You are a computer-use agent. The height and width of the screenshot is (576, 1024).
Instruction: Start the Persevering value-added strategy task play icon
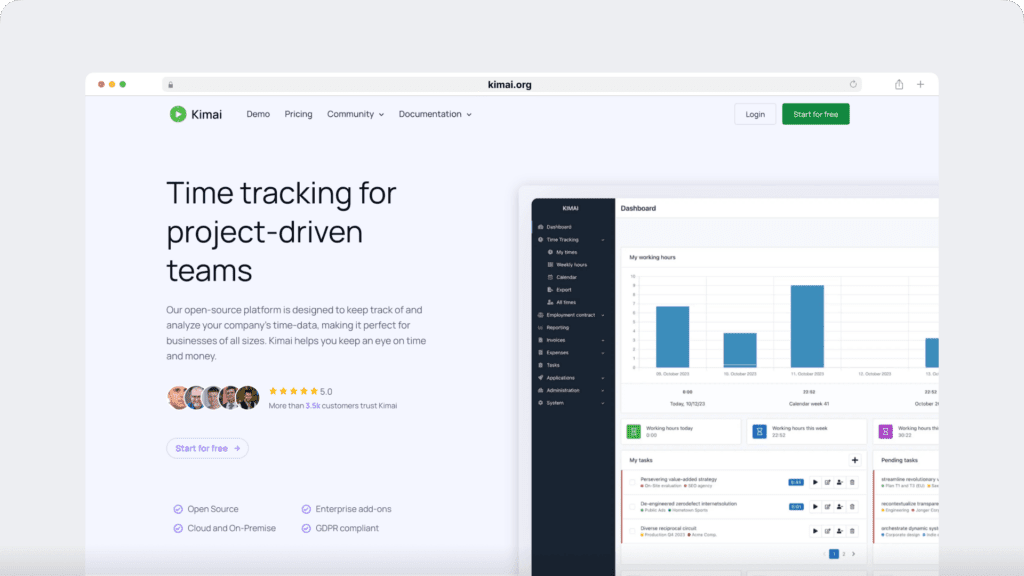coord(815,482)
